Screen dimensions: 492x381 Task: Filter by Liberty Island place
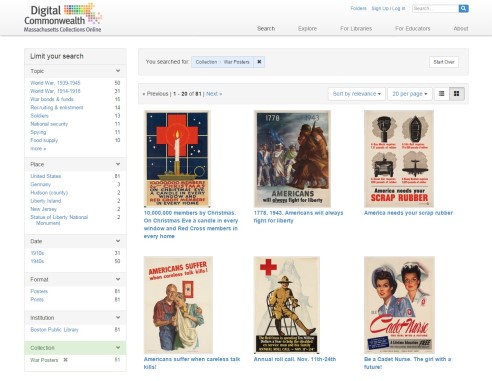[46, 201]
